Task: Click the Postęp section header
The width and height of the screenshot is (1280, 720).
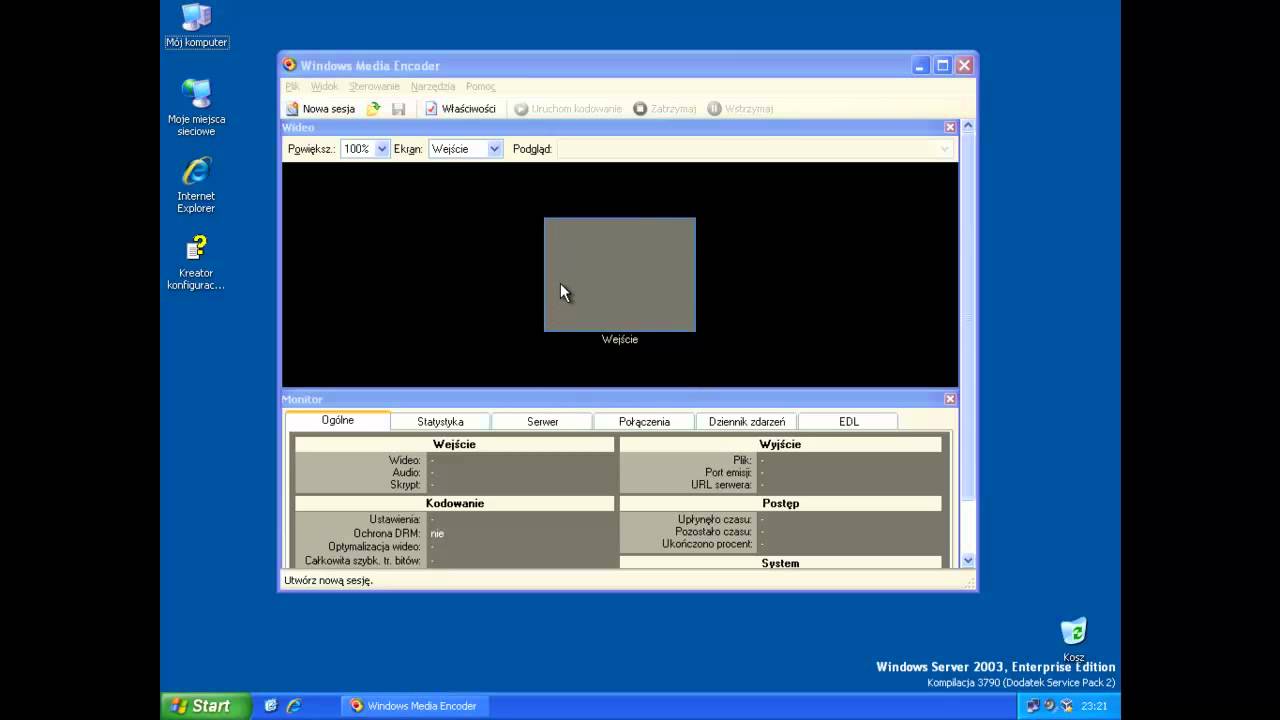Action: click(780, 503)
